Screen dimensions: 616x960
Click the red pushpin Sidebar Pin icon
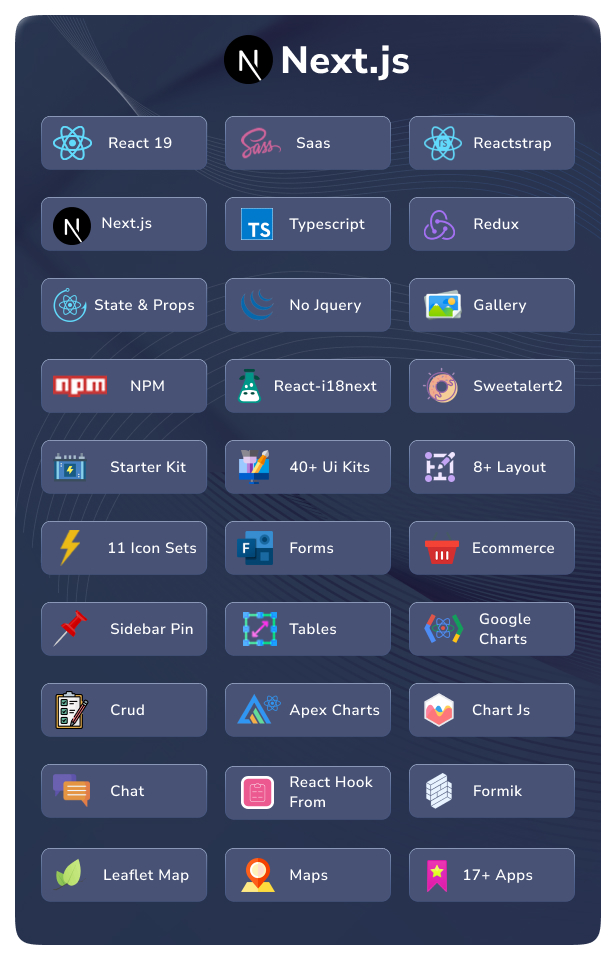[x=70, y=628]
